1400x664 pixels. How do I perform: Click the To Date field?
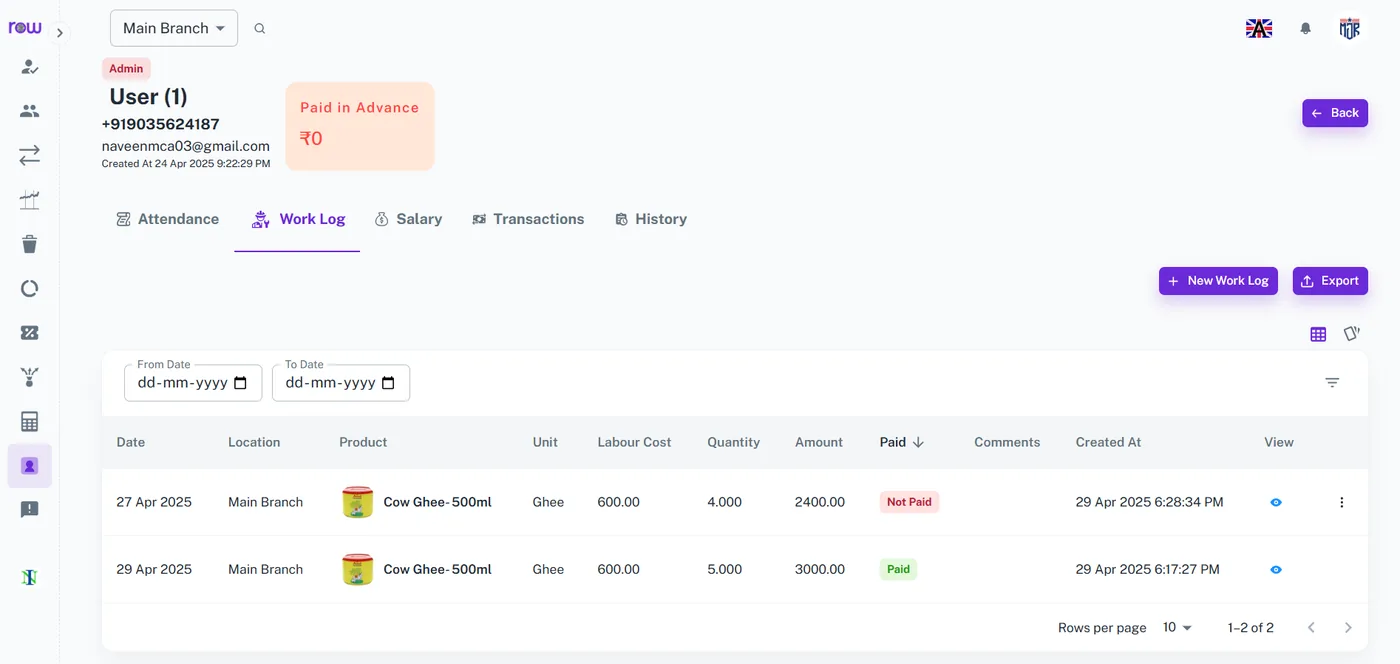(x=341, y=383)
